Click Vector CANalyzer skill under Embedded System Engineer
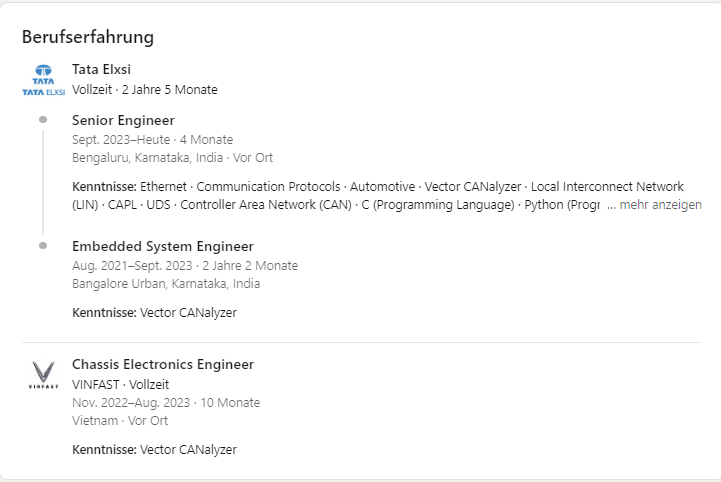 tap(188, 313)
